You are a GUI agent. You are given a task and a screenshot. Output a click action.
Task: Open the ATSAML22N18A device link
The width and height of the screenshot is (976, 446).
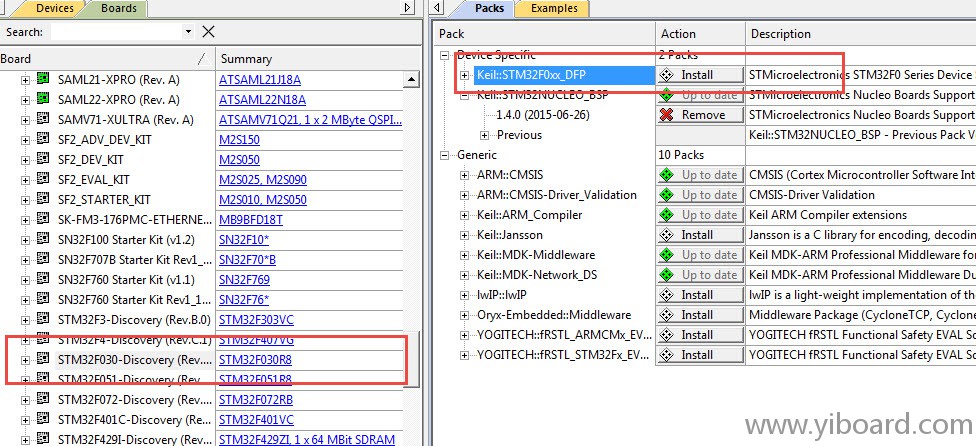[262, 100]
